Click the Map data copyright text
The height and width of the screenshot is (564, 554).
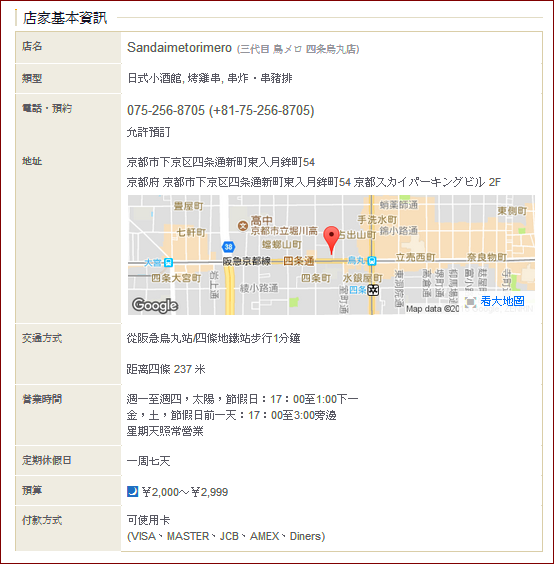coord(433,309)
